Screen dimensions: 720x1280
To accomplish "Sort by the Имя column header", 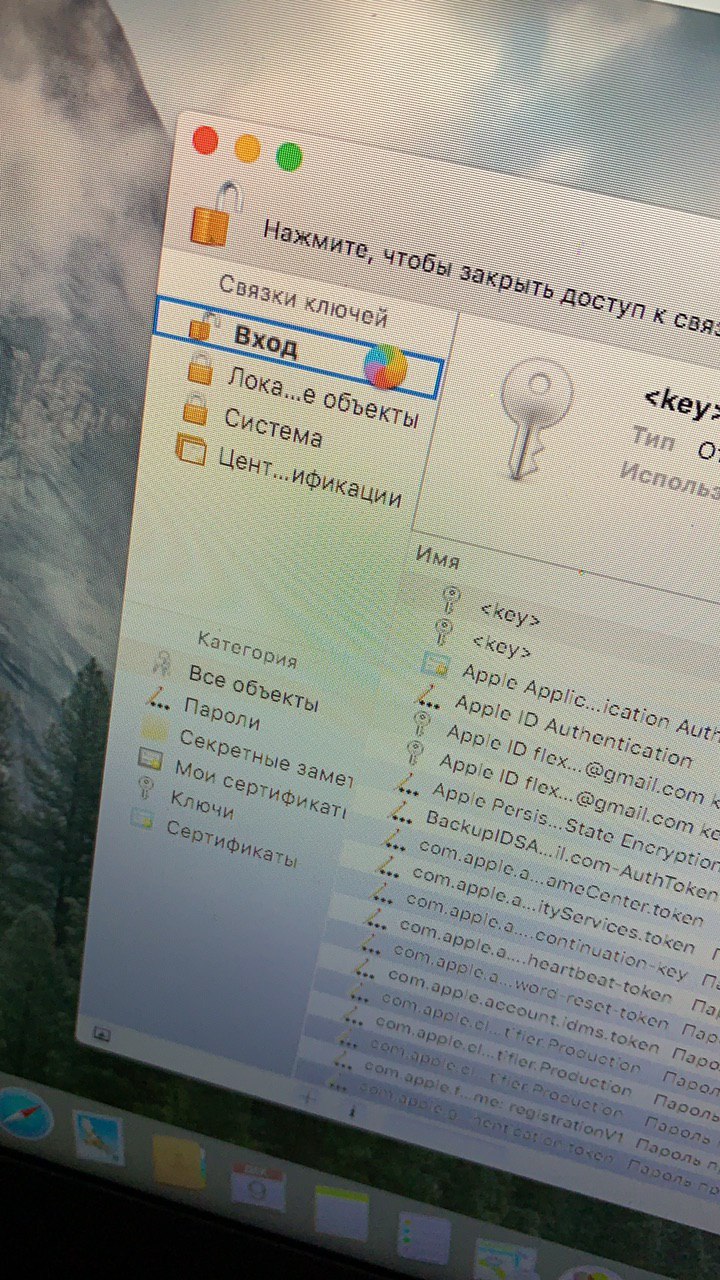I will [437, 558].
